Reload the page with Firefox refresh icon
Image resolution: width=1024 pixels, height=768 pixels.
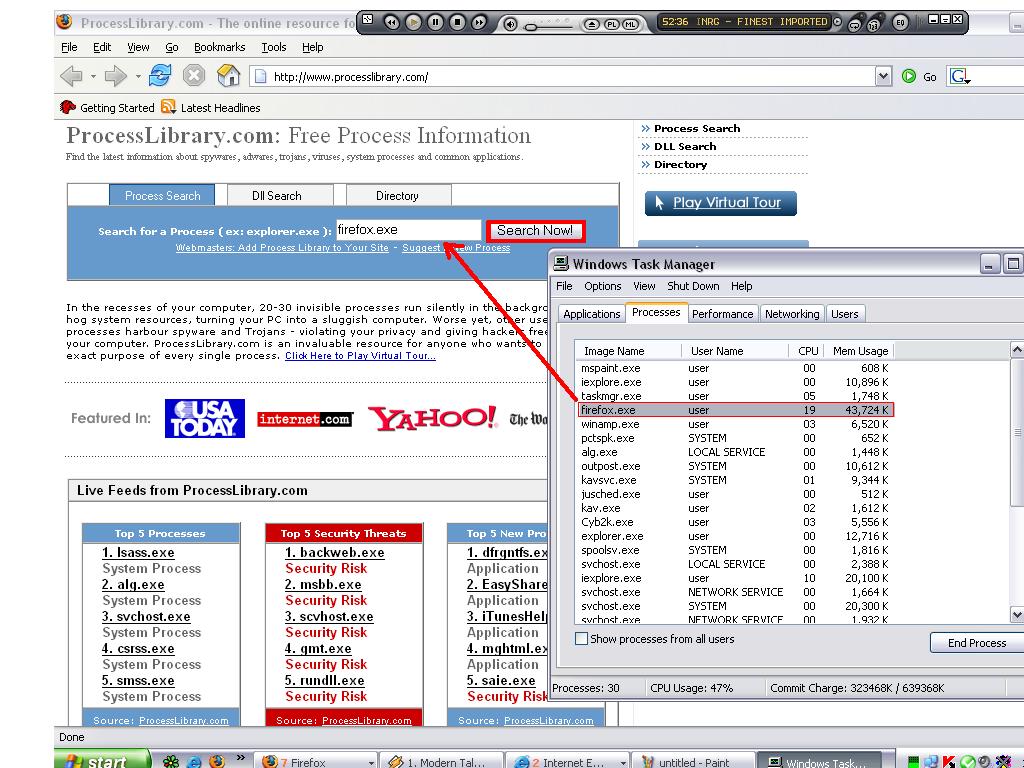(160, 76)
